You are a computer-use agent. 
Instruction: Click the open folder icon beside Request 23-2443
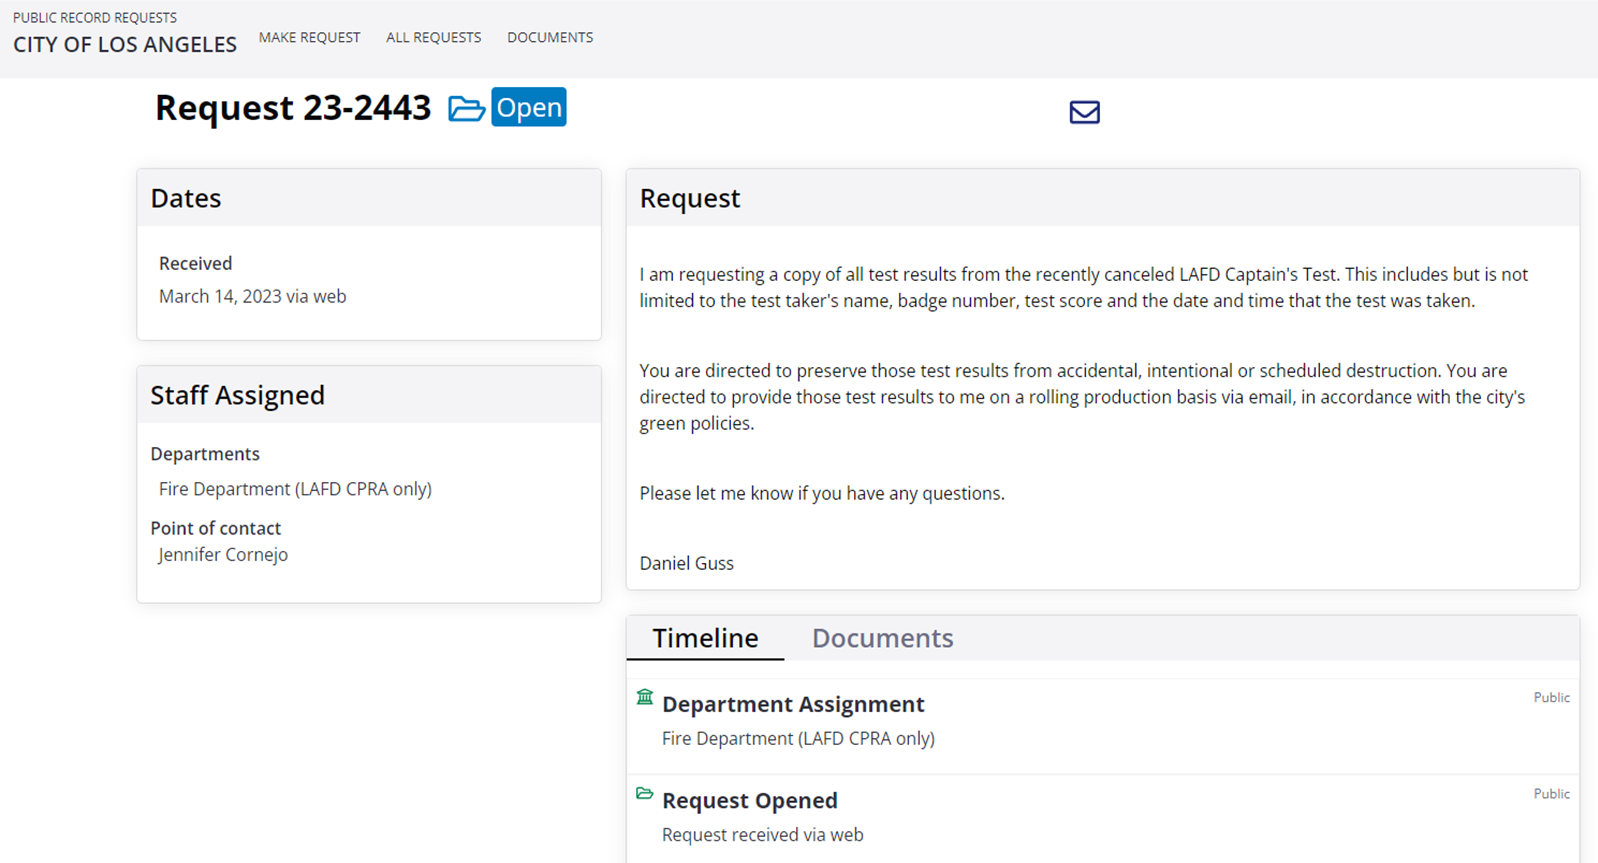pos(466,108)
